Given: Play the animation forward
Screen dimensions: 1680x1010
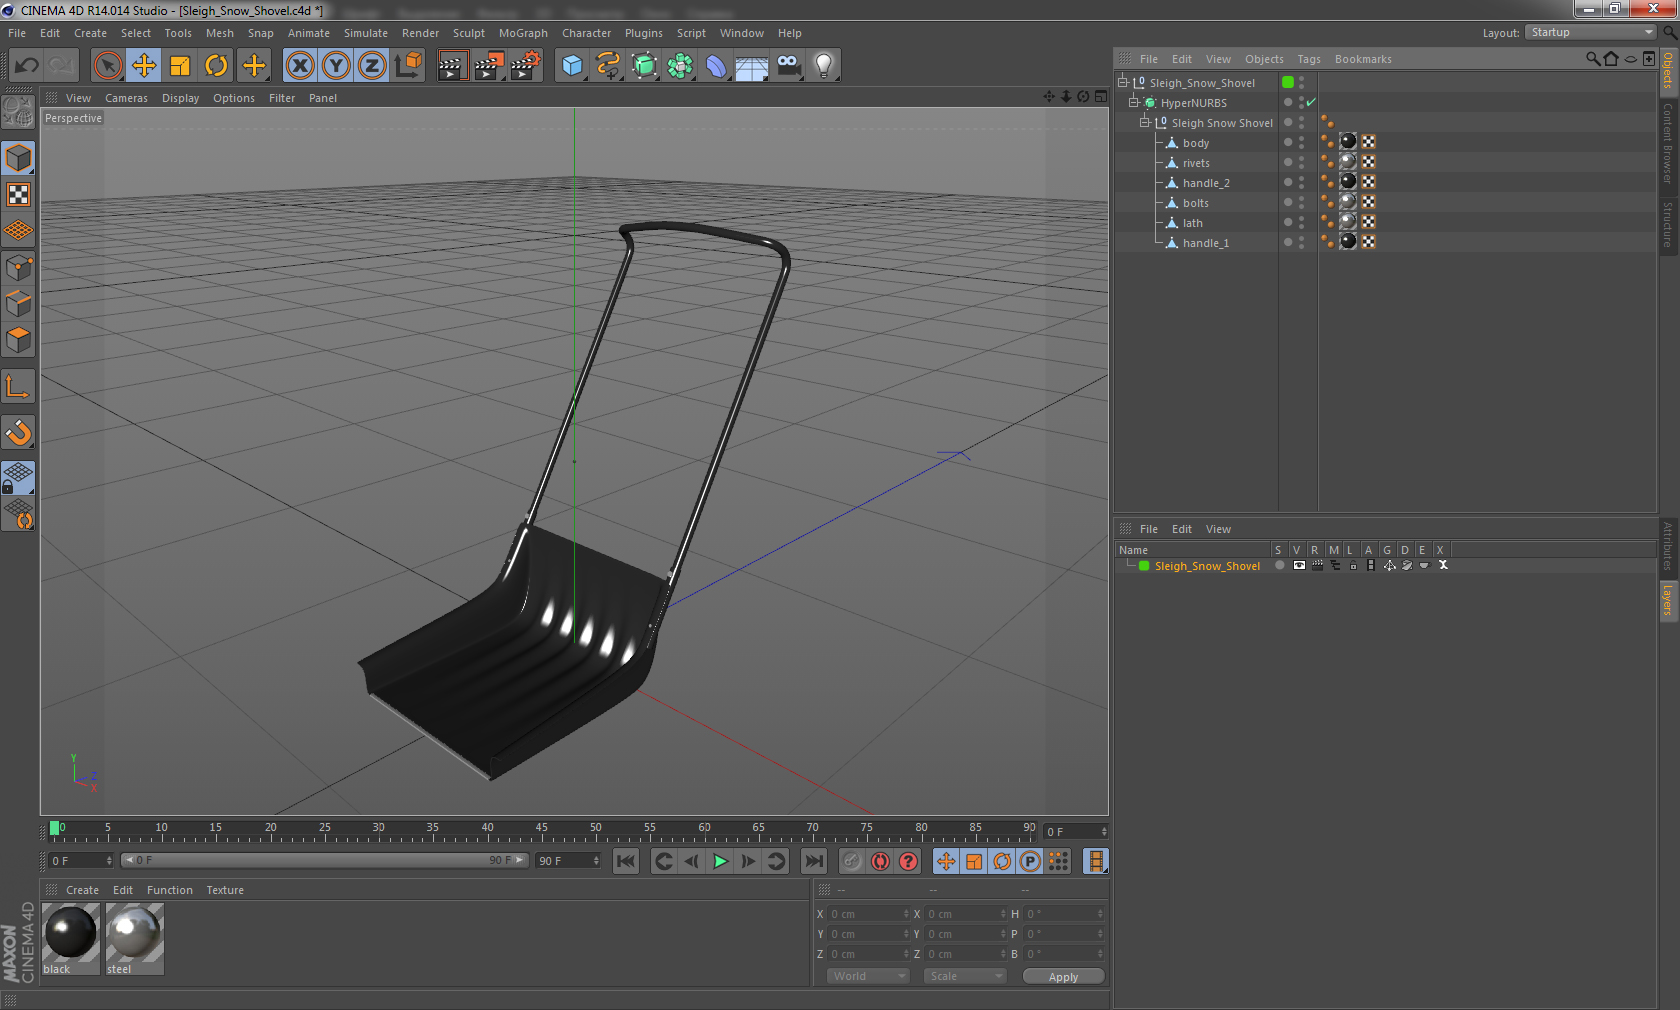Looking at the screenshot, I should [x=720, y=861].
